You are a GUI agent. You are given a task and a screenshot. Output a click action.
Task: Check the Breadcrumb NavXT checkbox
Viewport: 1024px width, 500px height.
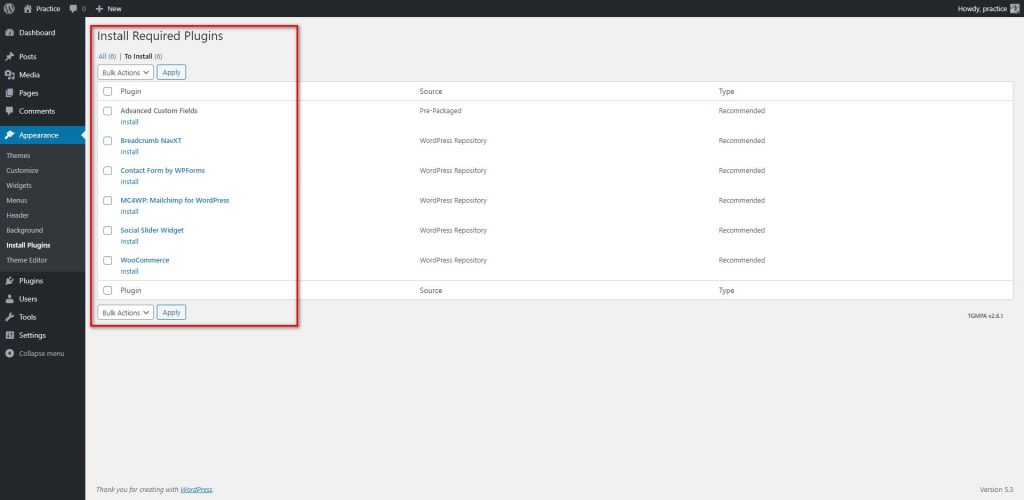click(x=108, y=141)
